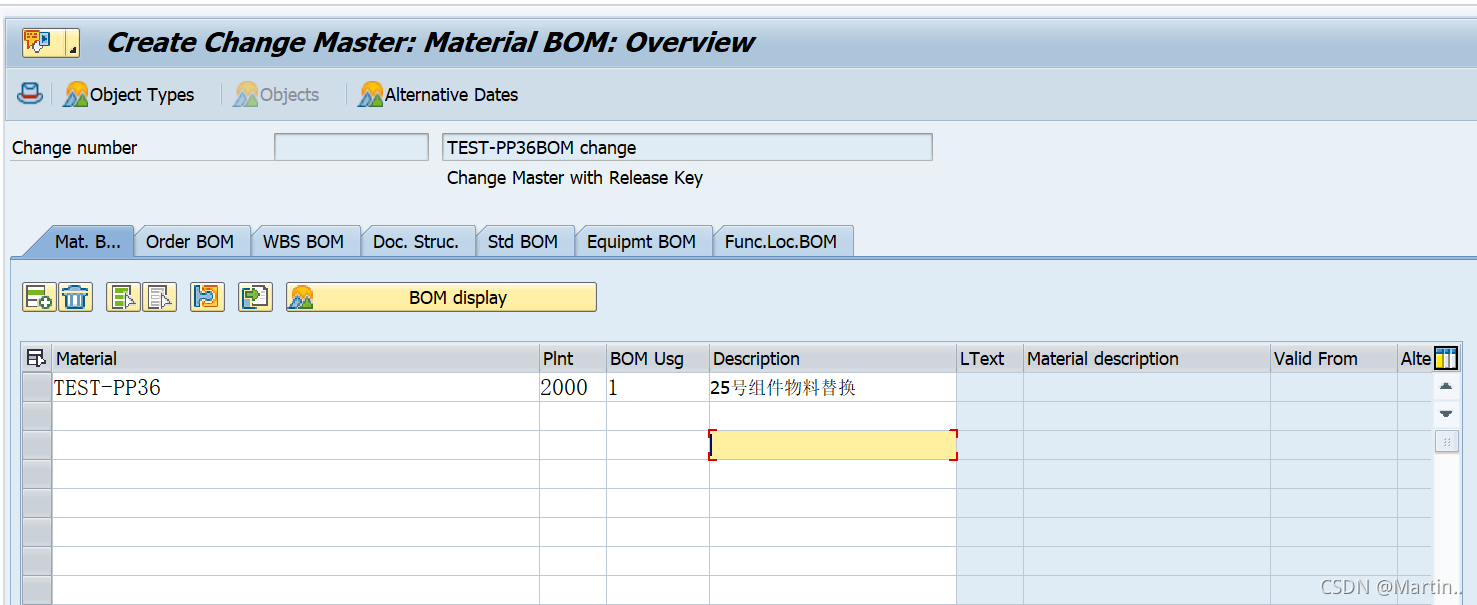This screenshot has height=605, width=1477.
Task: Click the Valid From column header
Action: coord(1334,358)
